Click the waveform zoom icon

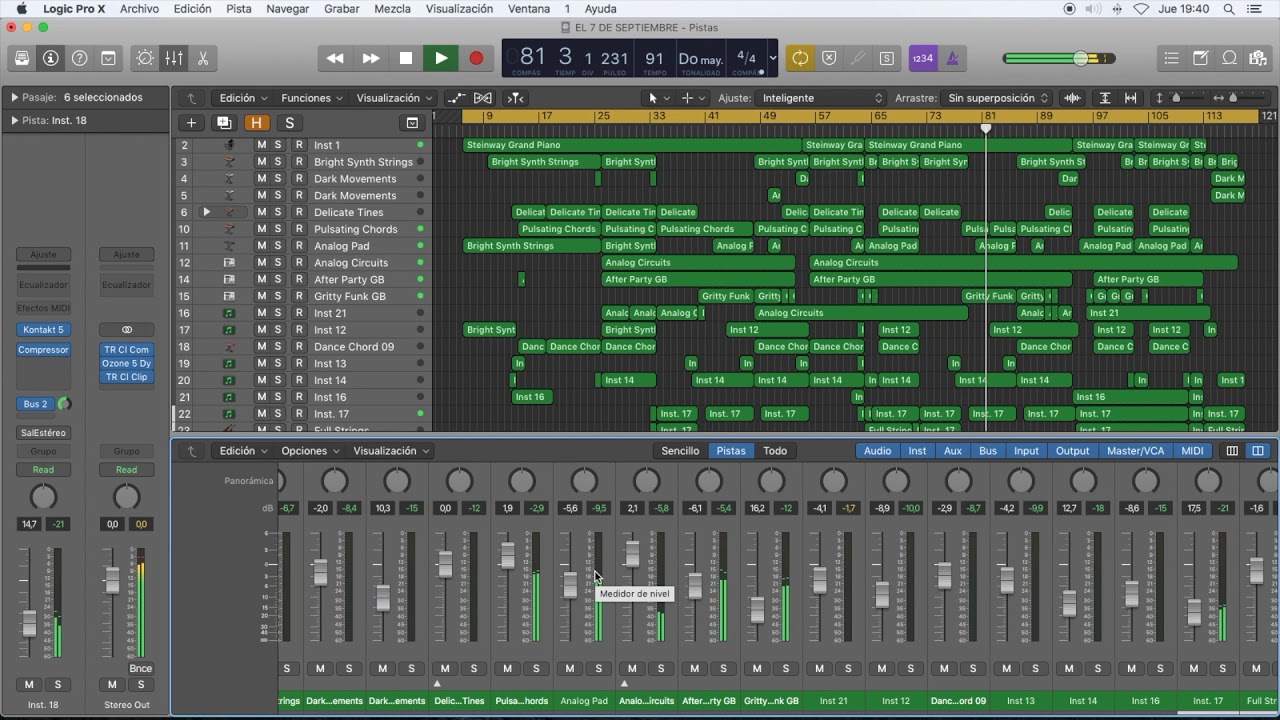[1072, 98]
